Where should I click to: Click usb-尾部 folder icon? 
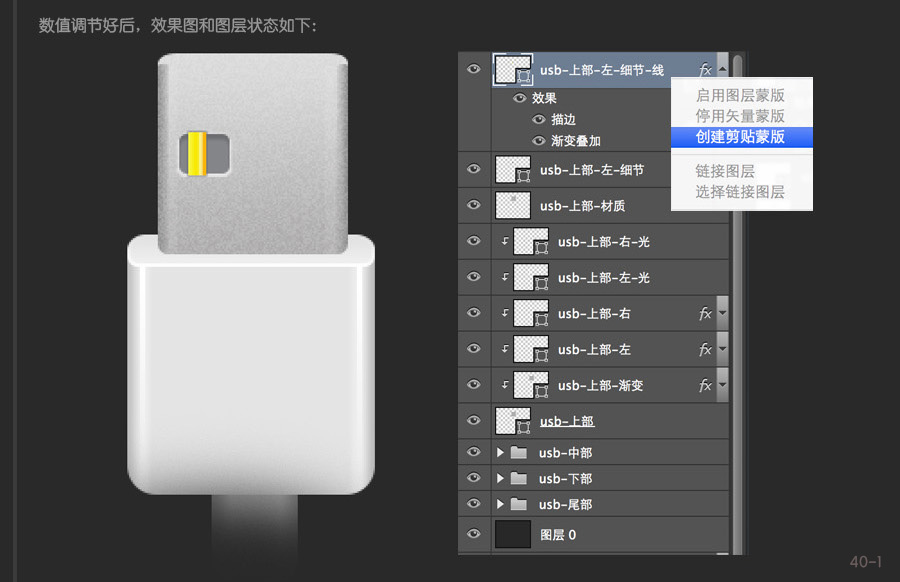pyautogui.click(x=519, y=504)
